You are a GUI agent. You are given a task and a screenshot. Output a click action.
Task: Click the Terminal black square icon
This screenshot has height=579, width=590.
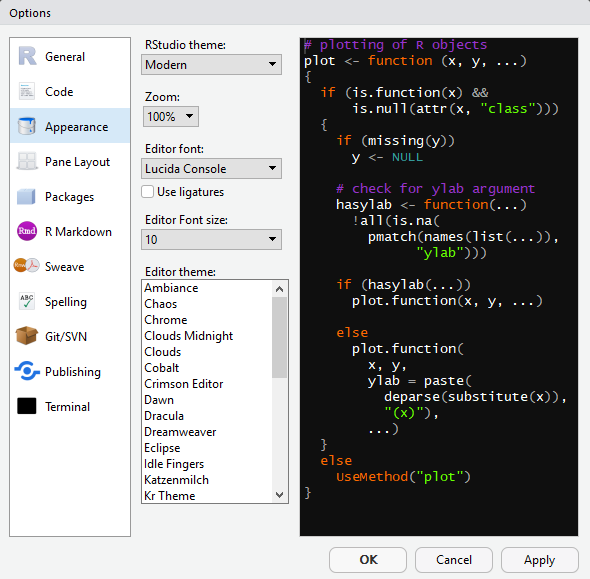[27, 406]
